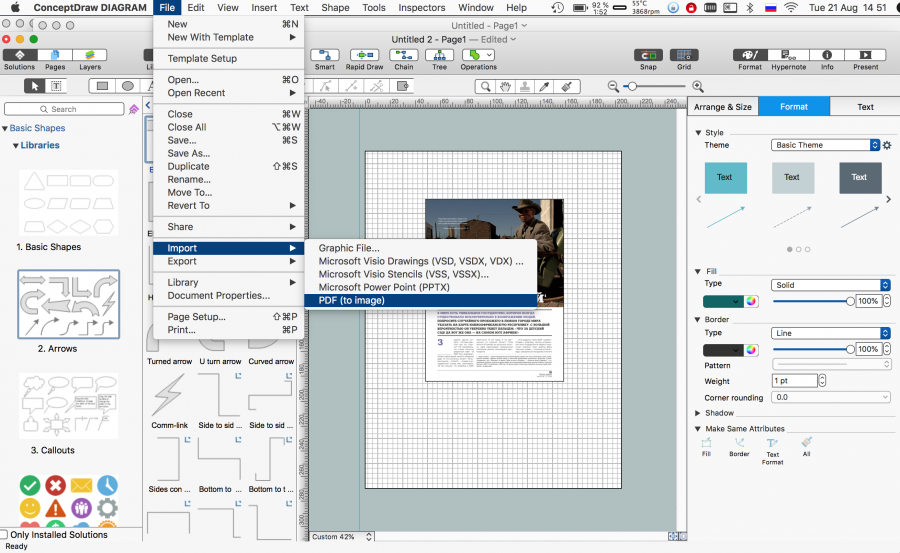Click the fill opacity slider
The image size is (900, 553).
click(x=812, y=301)
